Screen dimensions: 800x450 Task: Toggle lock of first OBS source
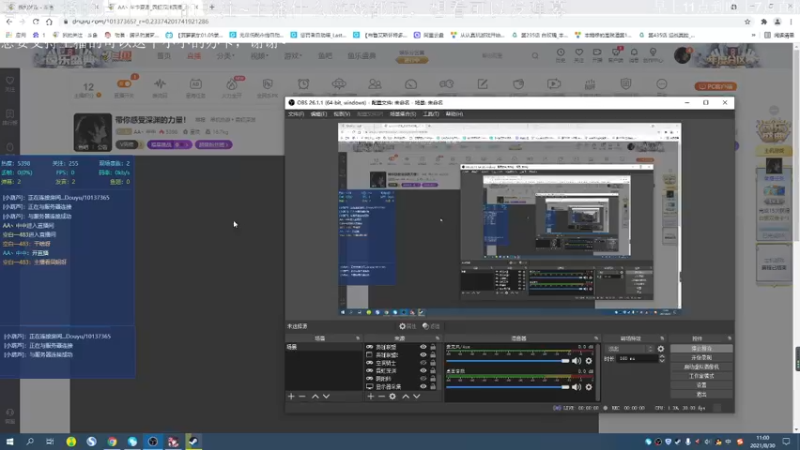[433, 347]
